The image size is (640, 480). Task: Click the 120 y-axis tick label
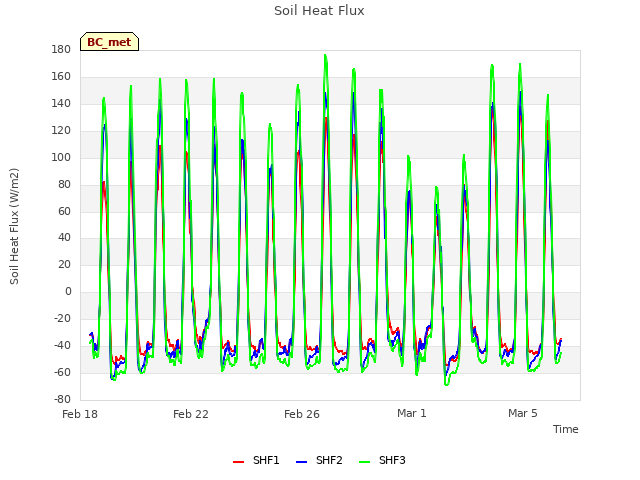click(x=61, y=131)
